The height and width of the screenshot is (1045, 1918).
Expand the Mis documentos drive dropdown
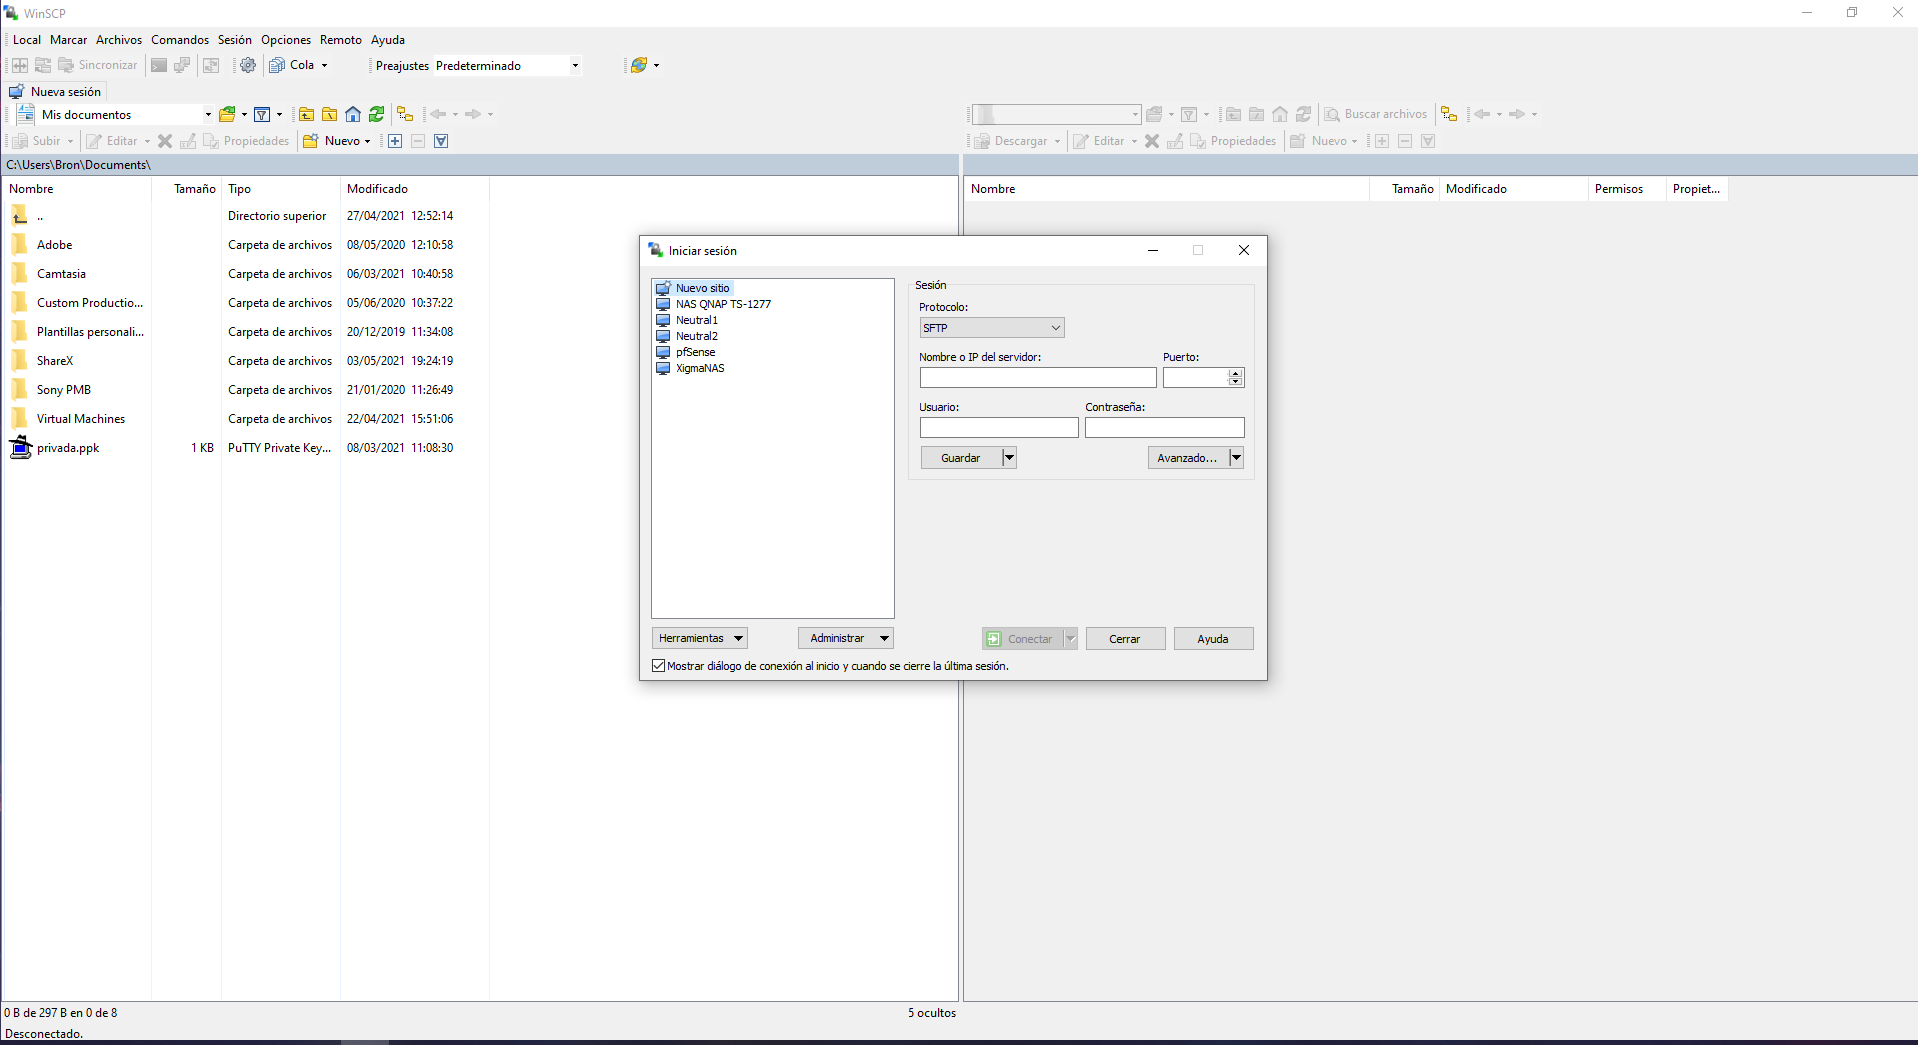coord(208,115)
